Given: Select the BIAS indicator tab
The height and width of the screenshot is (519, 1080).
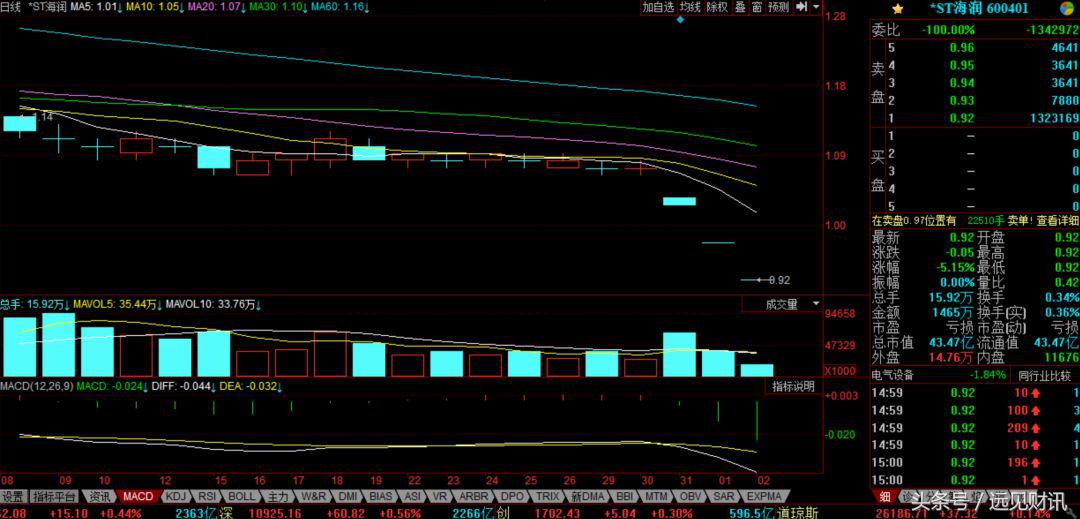Looking at the screenshot, I should coord(381,496).
